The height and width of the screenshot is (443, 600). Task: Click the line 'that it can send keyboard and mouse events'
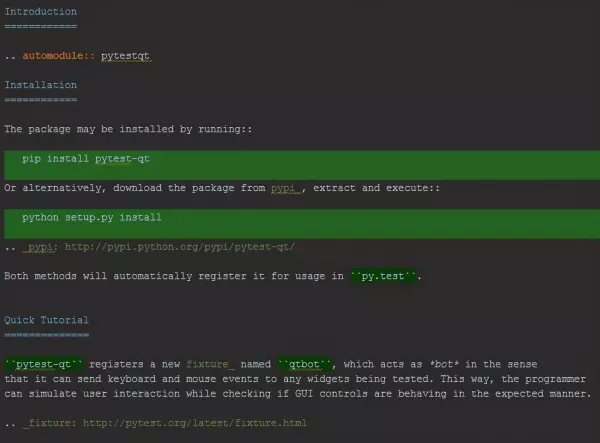click(x=295, y=379)
